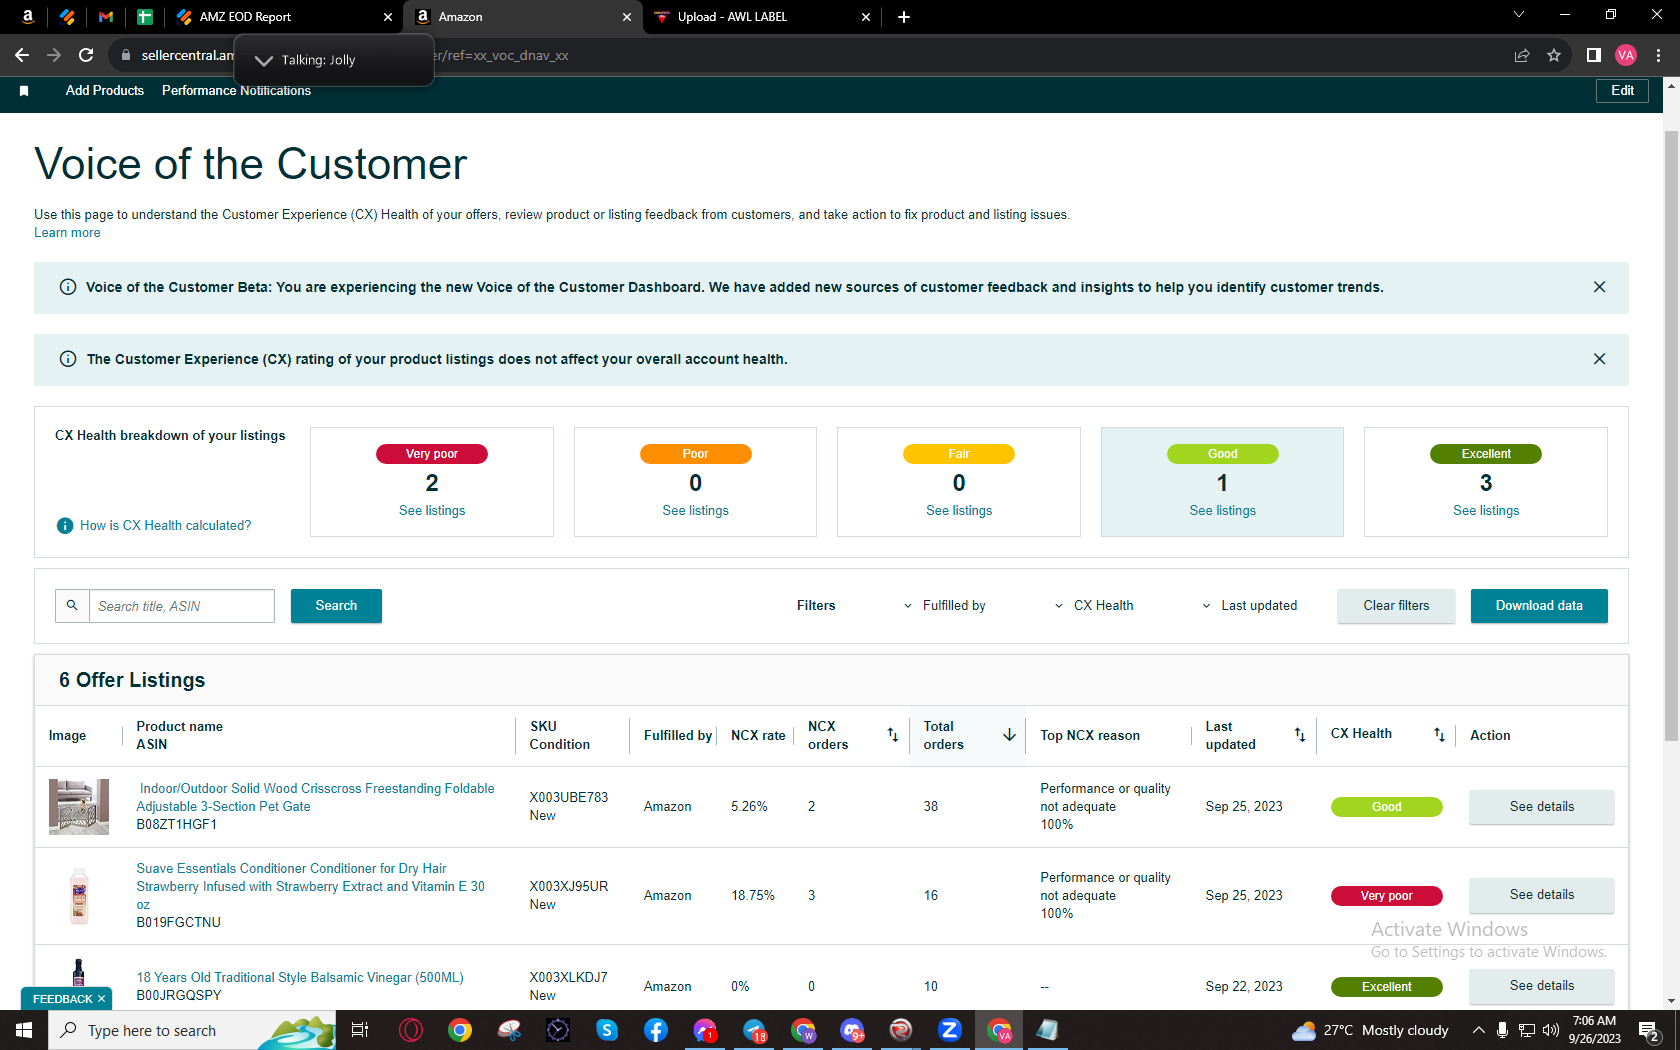
Task: See listings under Poor
Action: tap(695, 511)
